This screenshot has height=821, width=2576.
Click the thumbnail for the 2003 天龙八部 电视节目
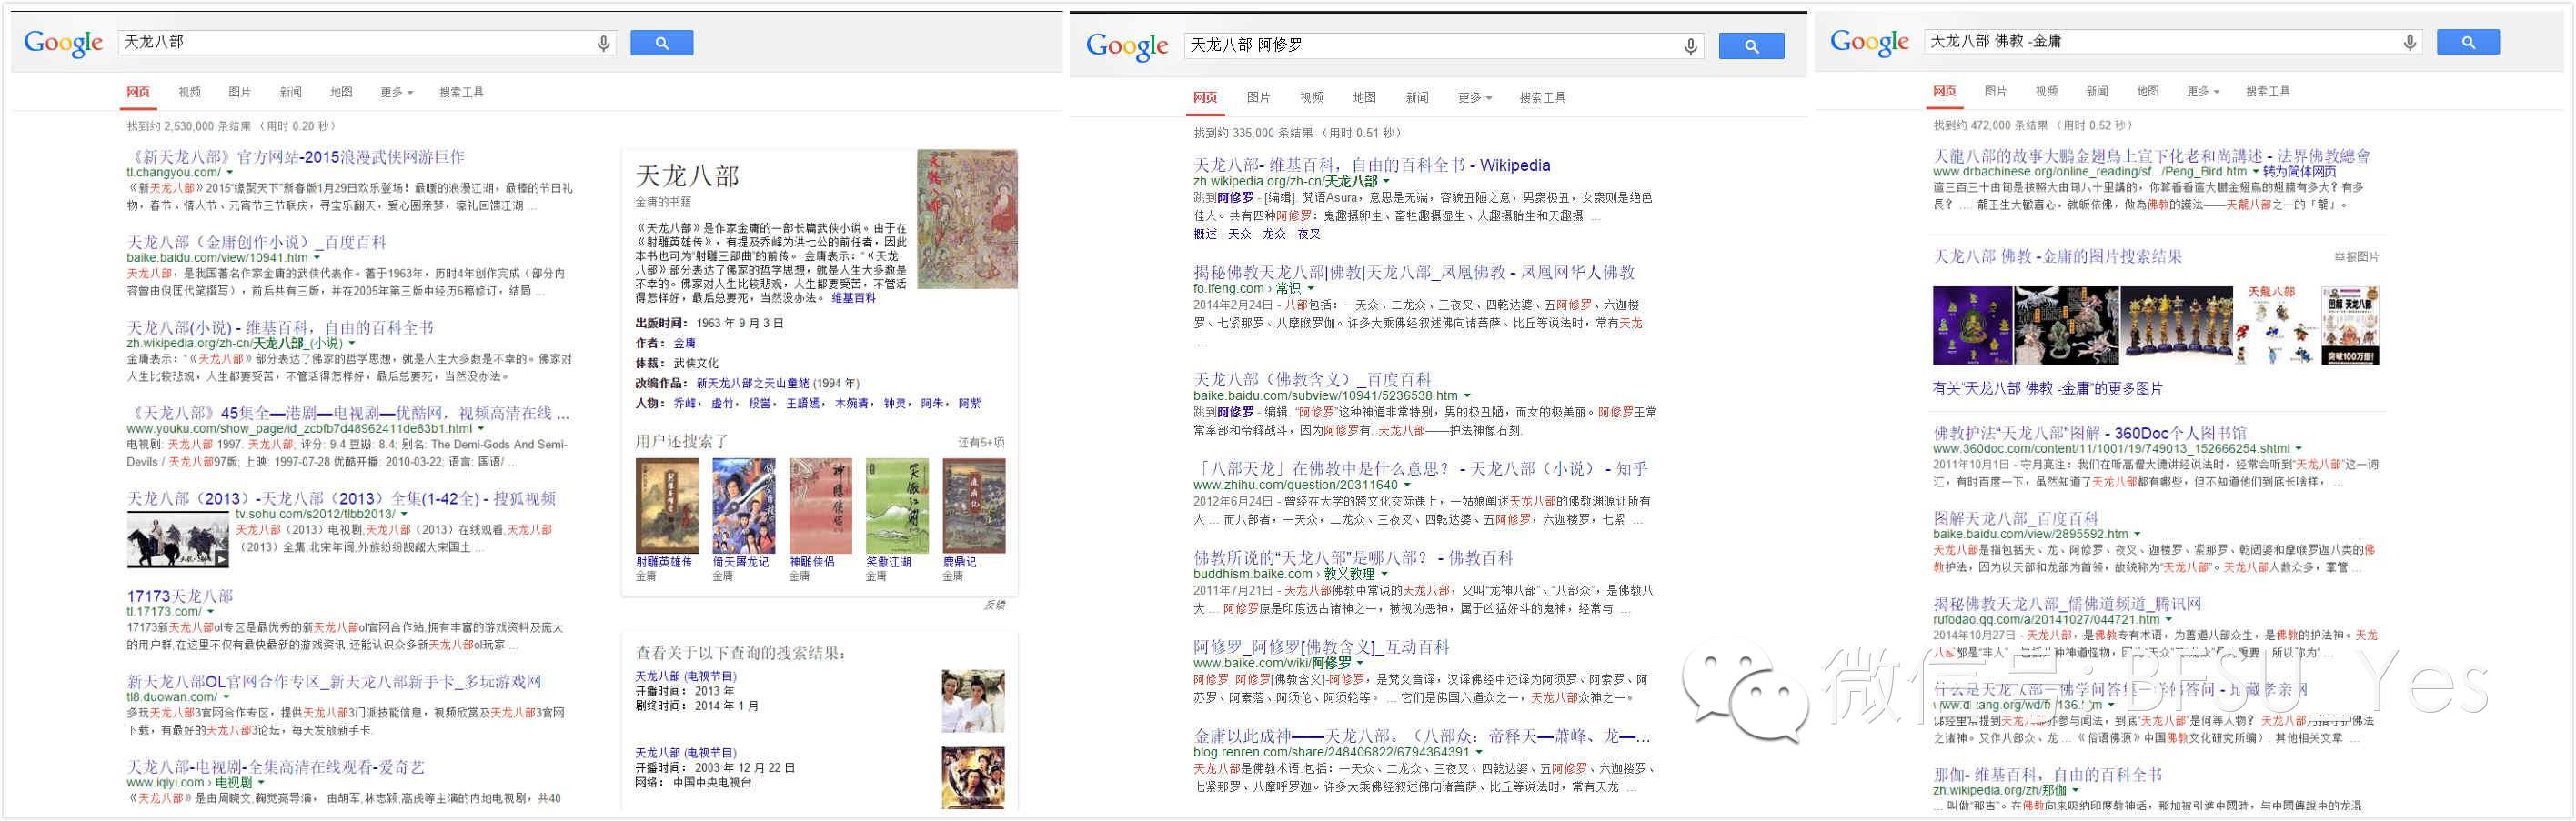pyautogui.click(x=973, y=777)
